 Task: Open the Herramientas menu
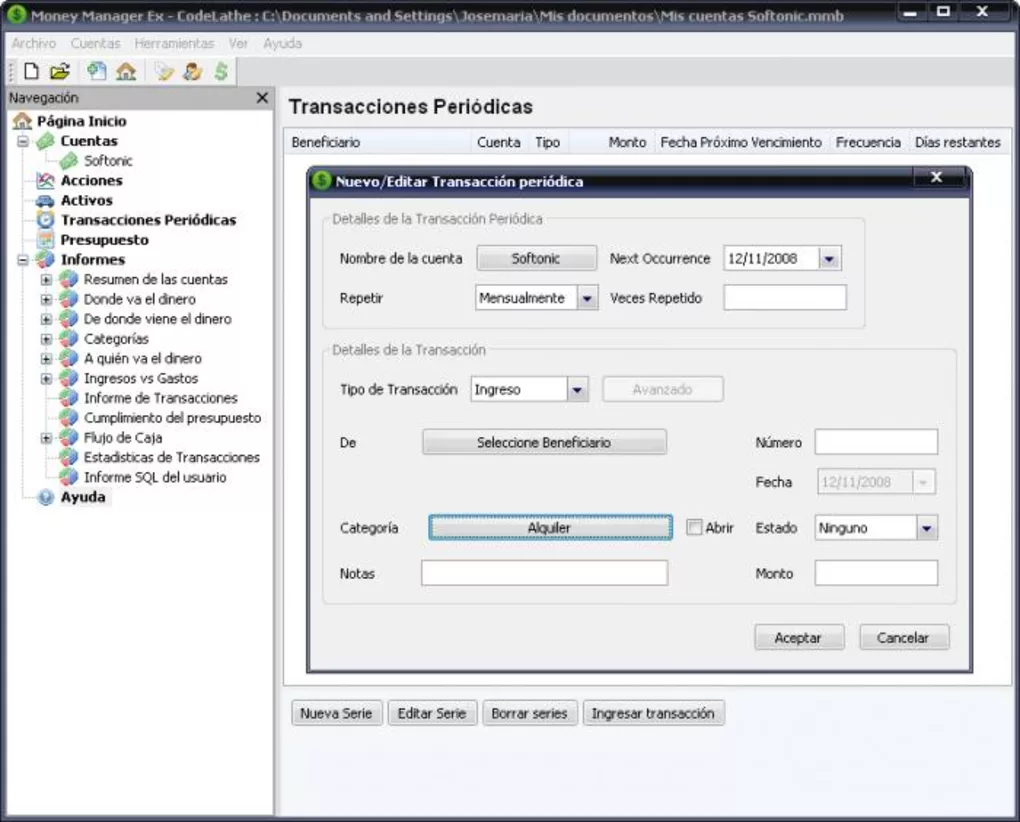point(174,44)
